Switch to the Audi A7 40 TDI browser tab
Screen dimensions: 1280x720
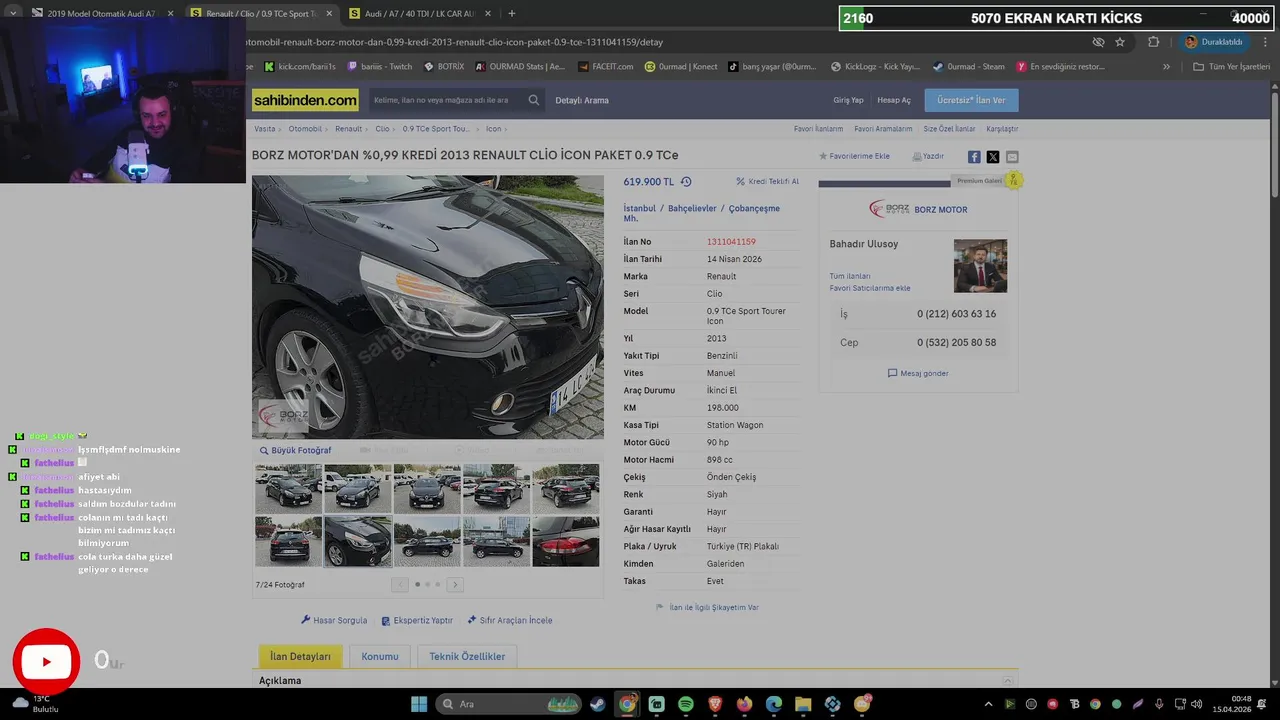coord(420,14)
